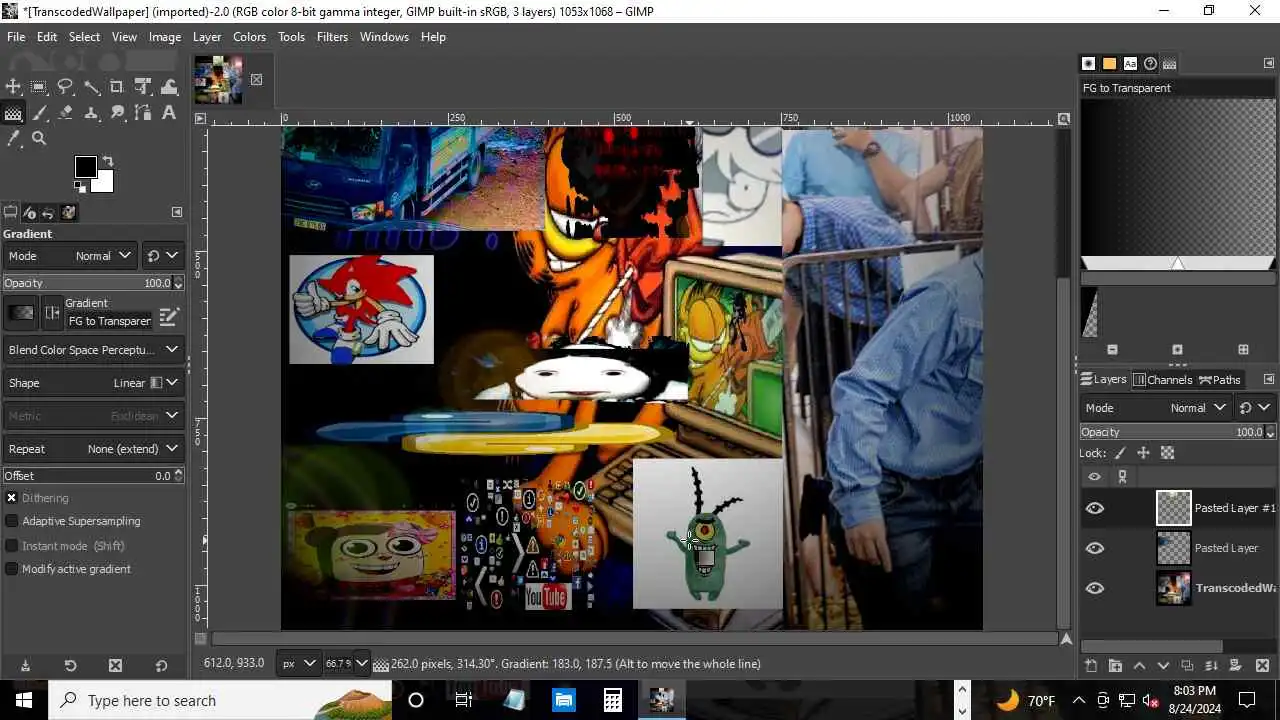Save tool preset icon at bottom

point(25,665)
